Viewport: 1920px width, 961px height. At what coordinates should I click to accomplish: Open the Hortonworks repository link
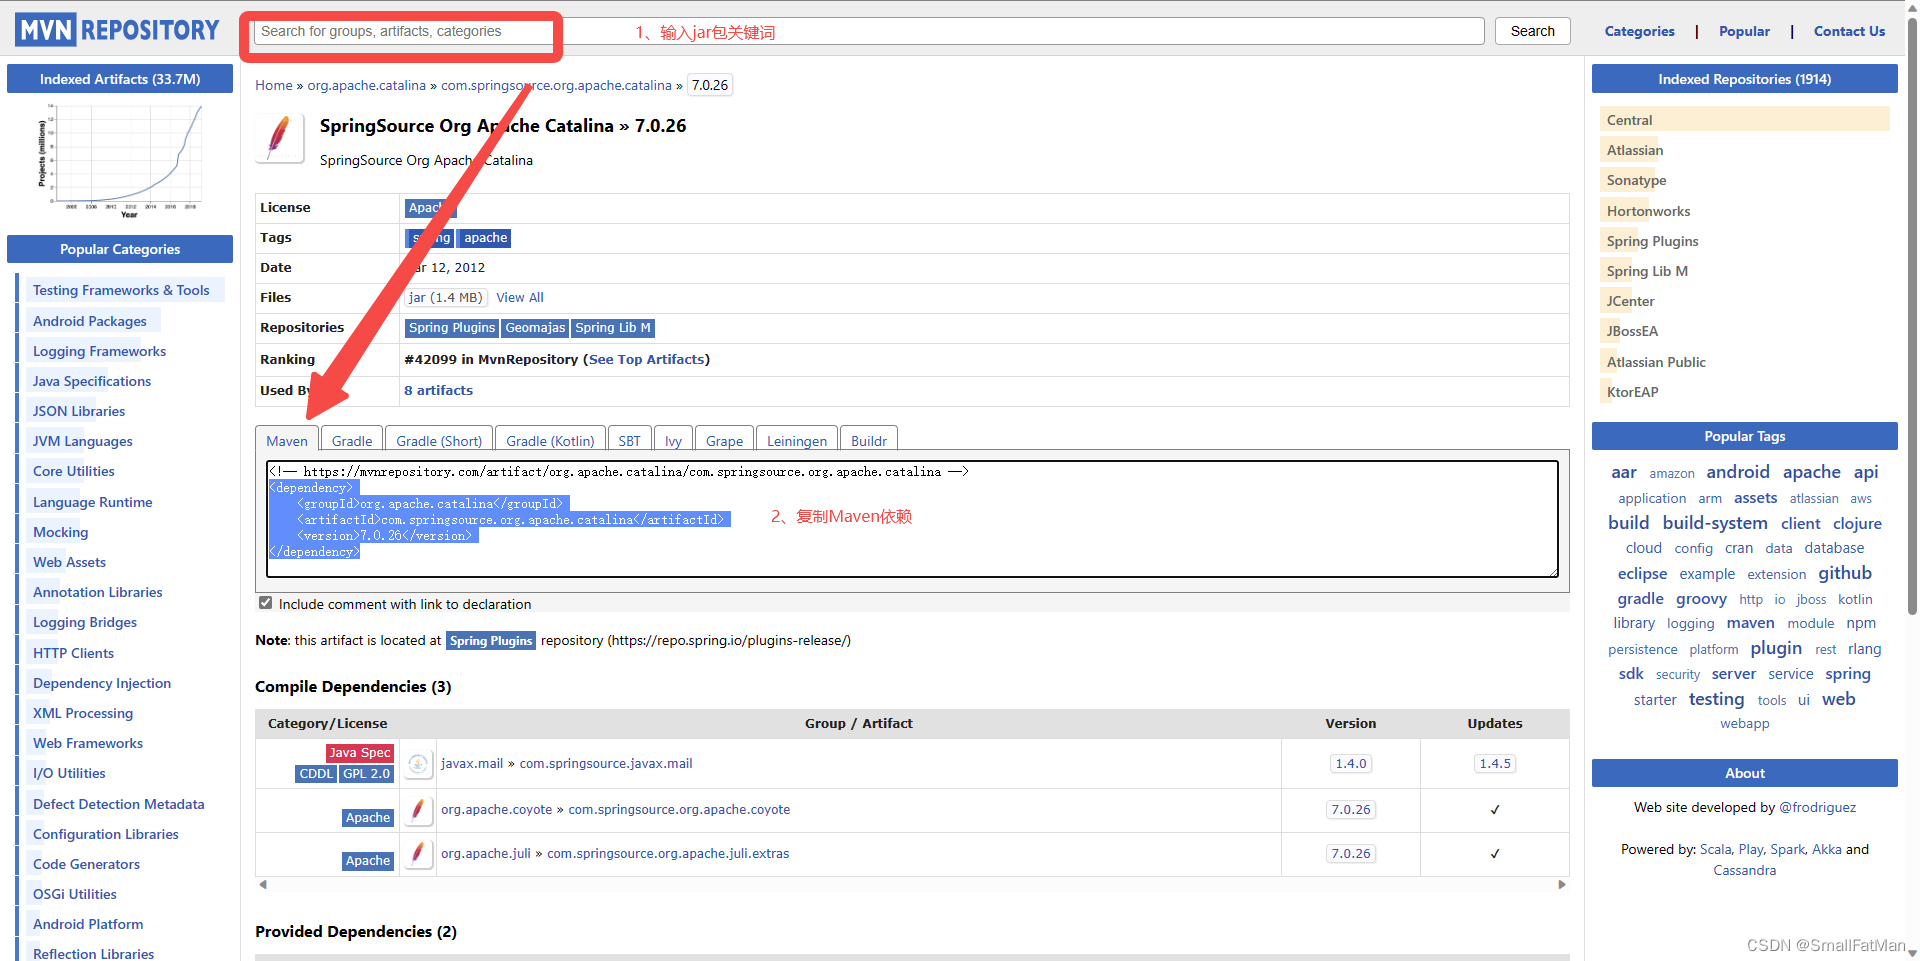click(1648, 211)
